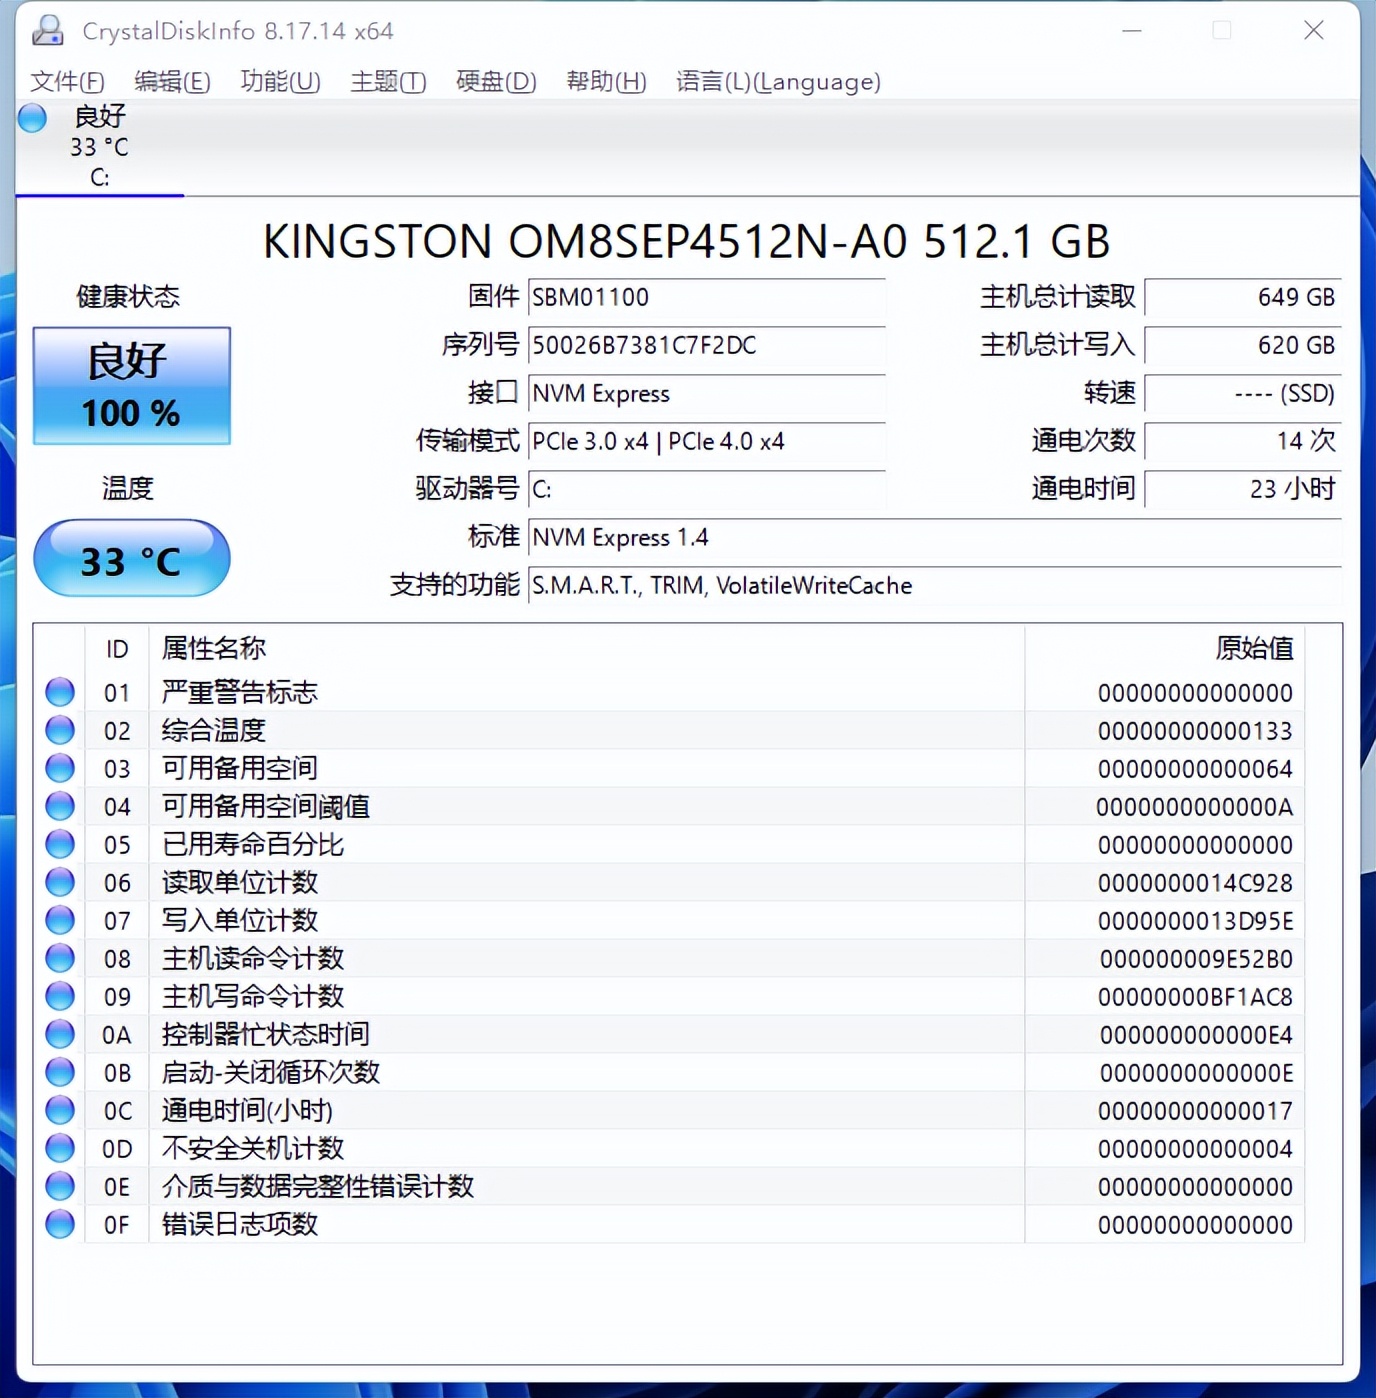Open the 功能 menu
This screenshot has height=1398, width=1376.
[280, 82]
